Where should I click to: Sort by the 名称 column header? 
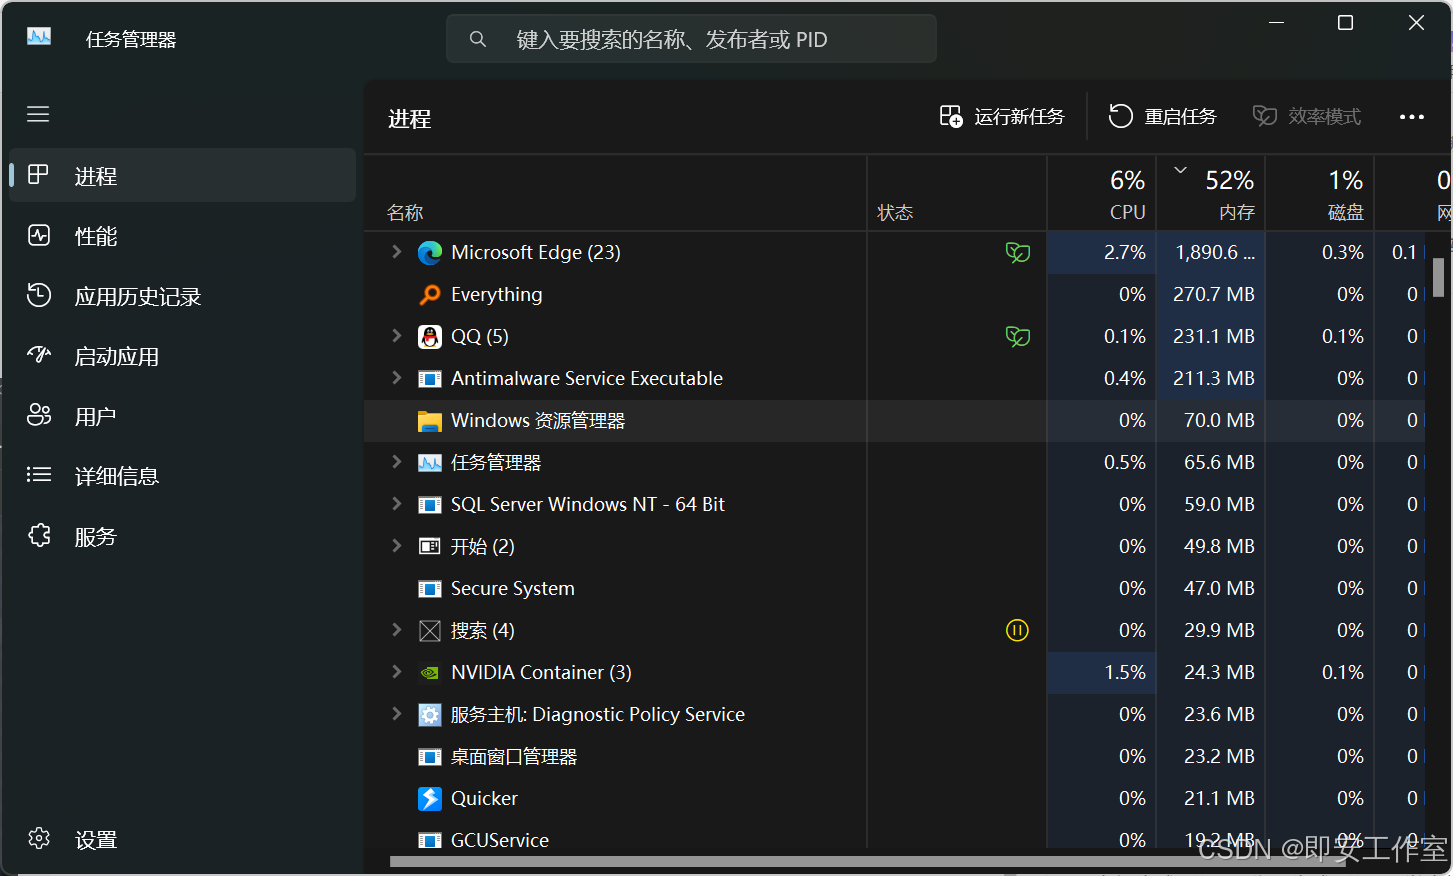(616, 194)
